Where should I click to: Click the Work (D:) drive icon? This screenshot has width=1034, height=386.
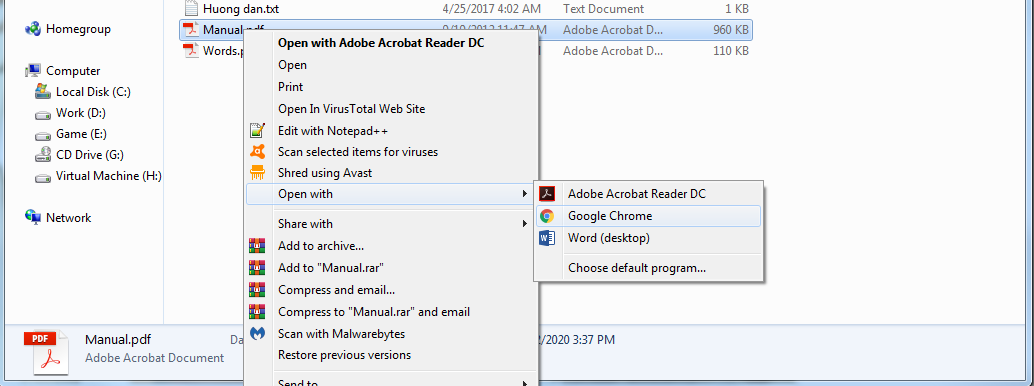pyautogui.click(x=43, y=114)
